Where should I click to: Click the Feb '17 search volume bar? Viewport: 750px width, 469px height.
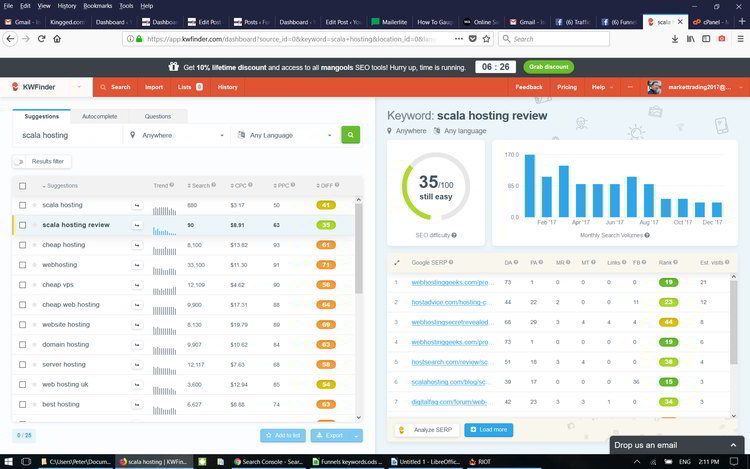click(547, 197)
